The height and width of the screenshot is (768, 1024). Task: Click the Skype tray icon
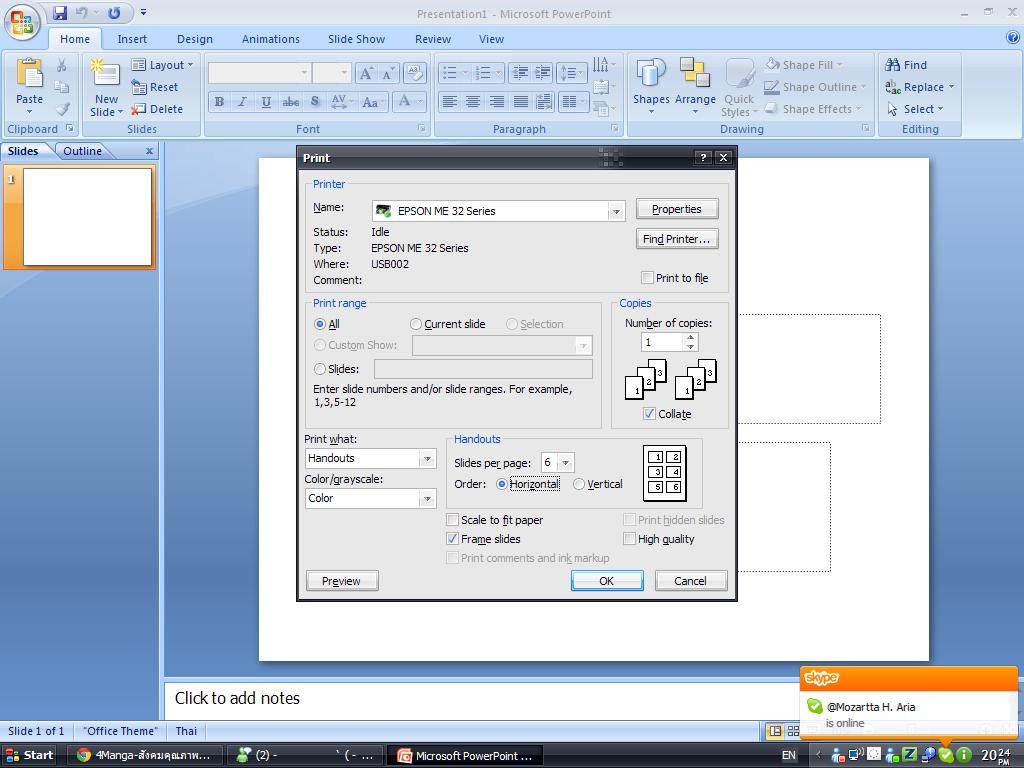coord(945,755)
